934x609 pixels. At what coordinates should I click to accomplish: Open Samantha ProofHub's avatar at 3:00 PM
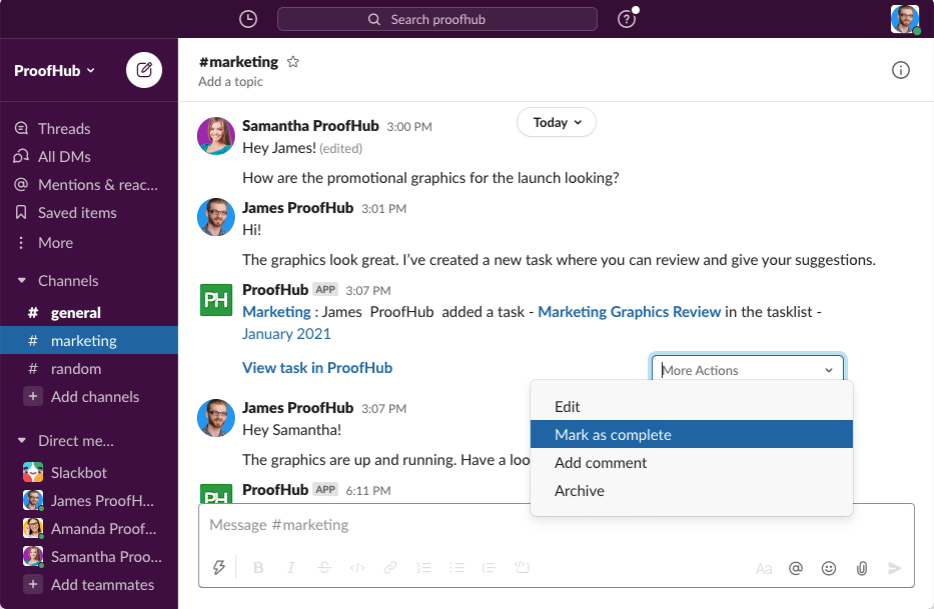(216, 136)
